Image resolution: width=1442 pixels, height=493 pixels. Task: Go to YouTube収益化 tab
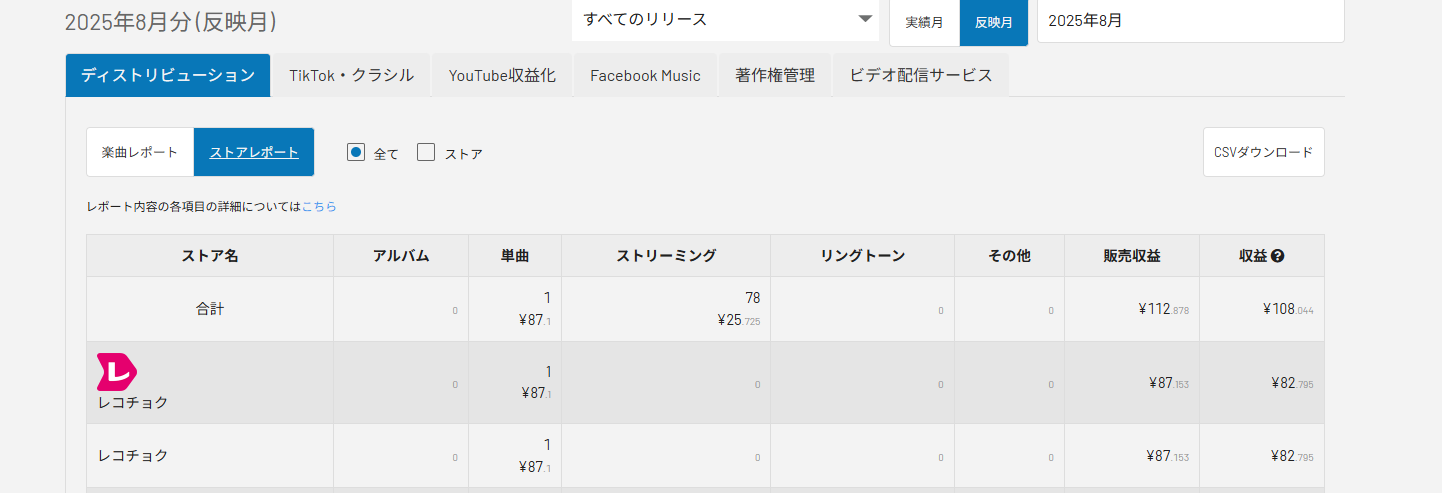[x=501, y=75]
